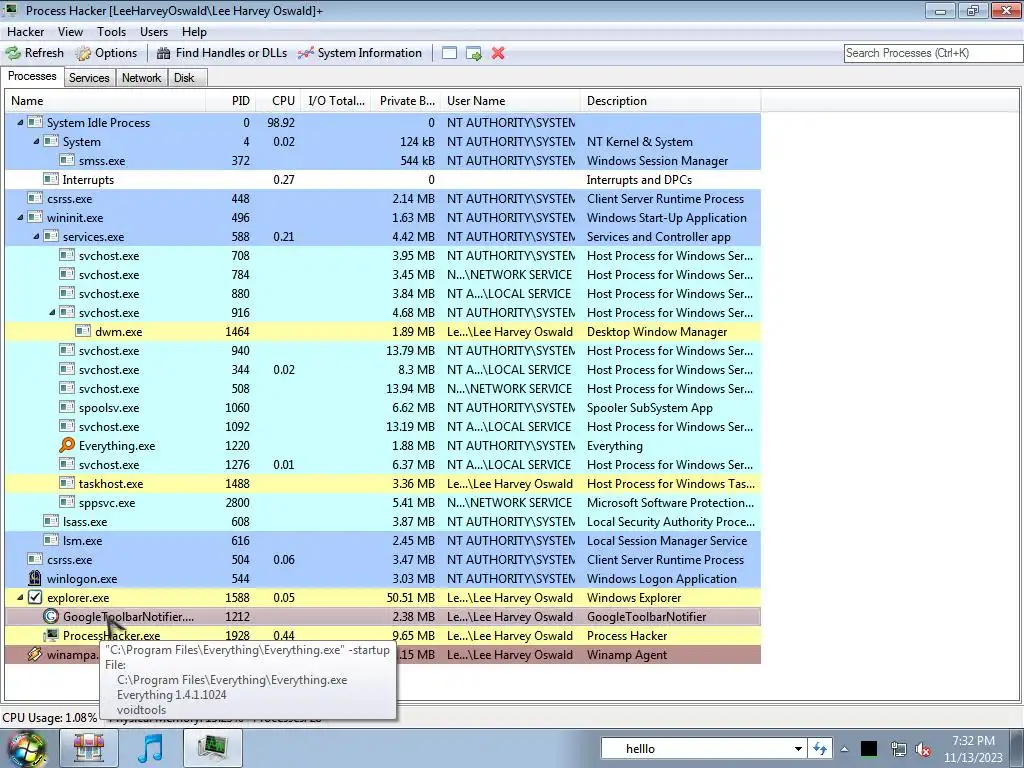Viewport: 1024px width, 768px height.
Task: Click CPU Usage 1.08% status text
Action: click(x=50, y=717)
